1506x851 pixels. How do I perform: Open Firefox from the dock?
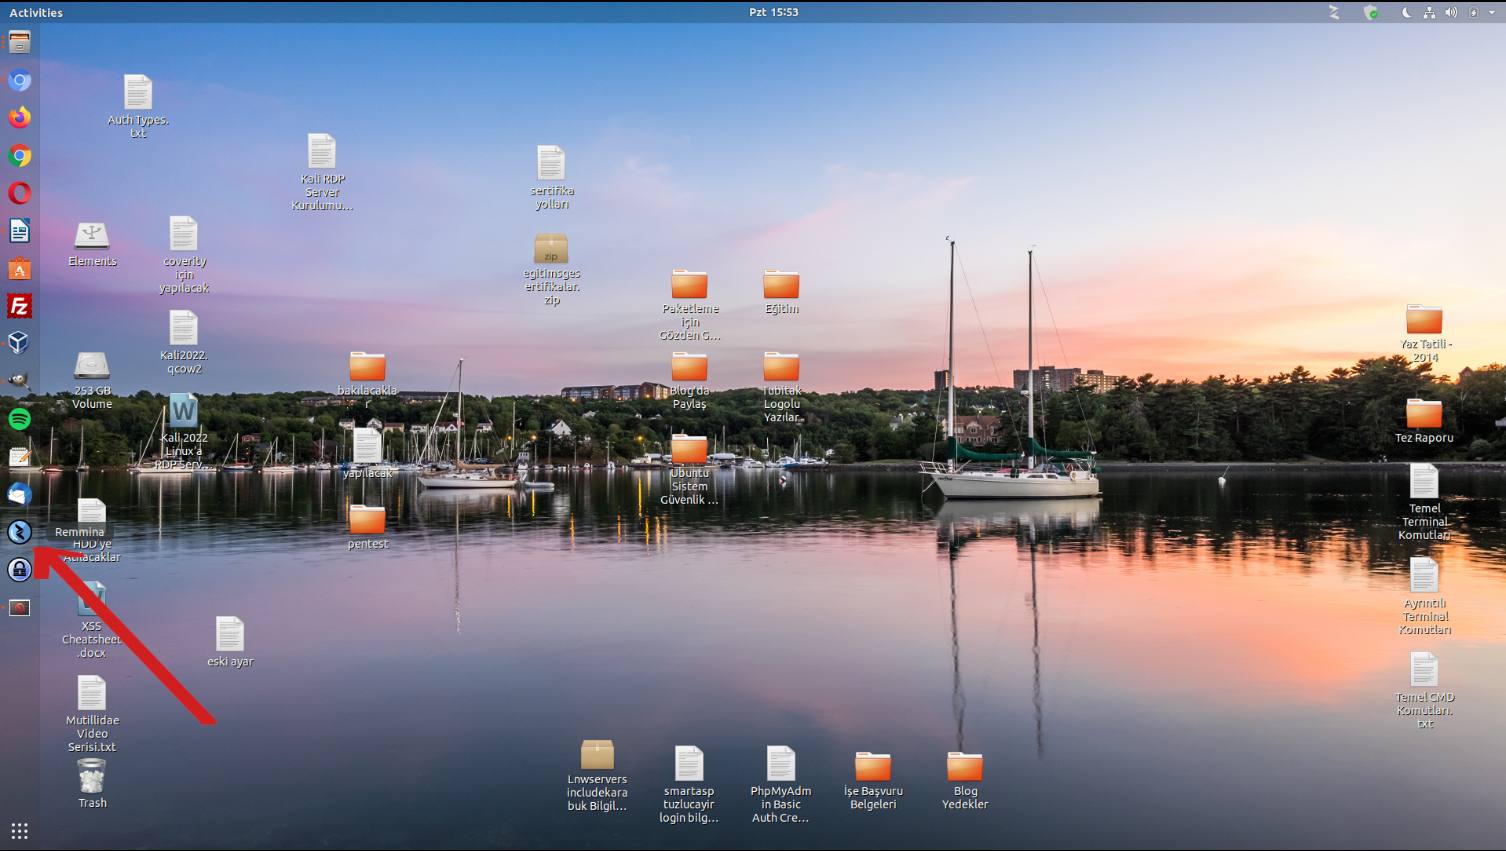19,118
